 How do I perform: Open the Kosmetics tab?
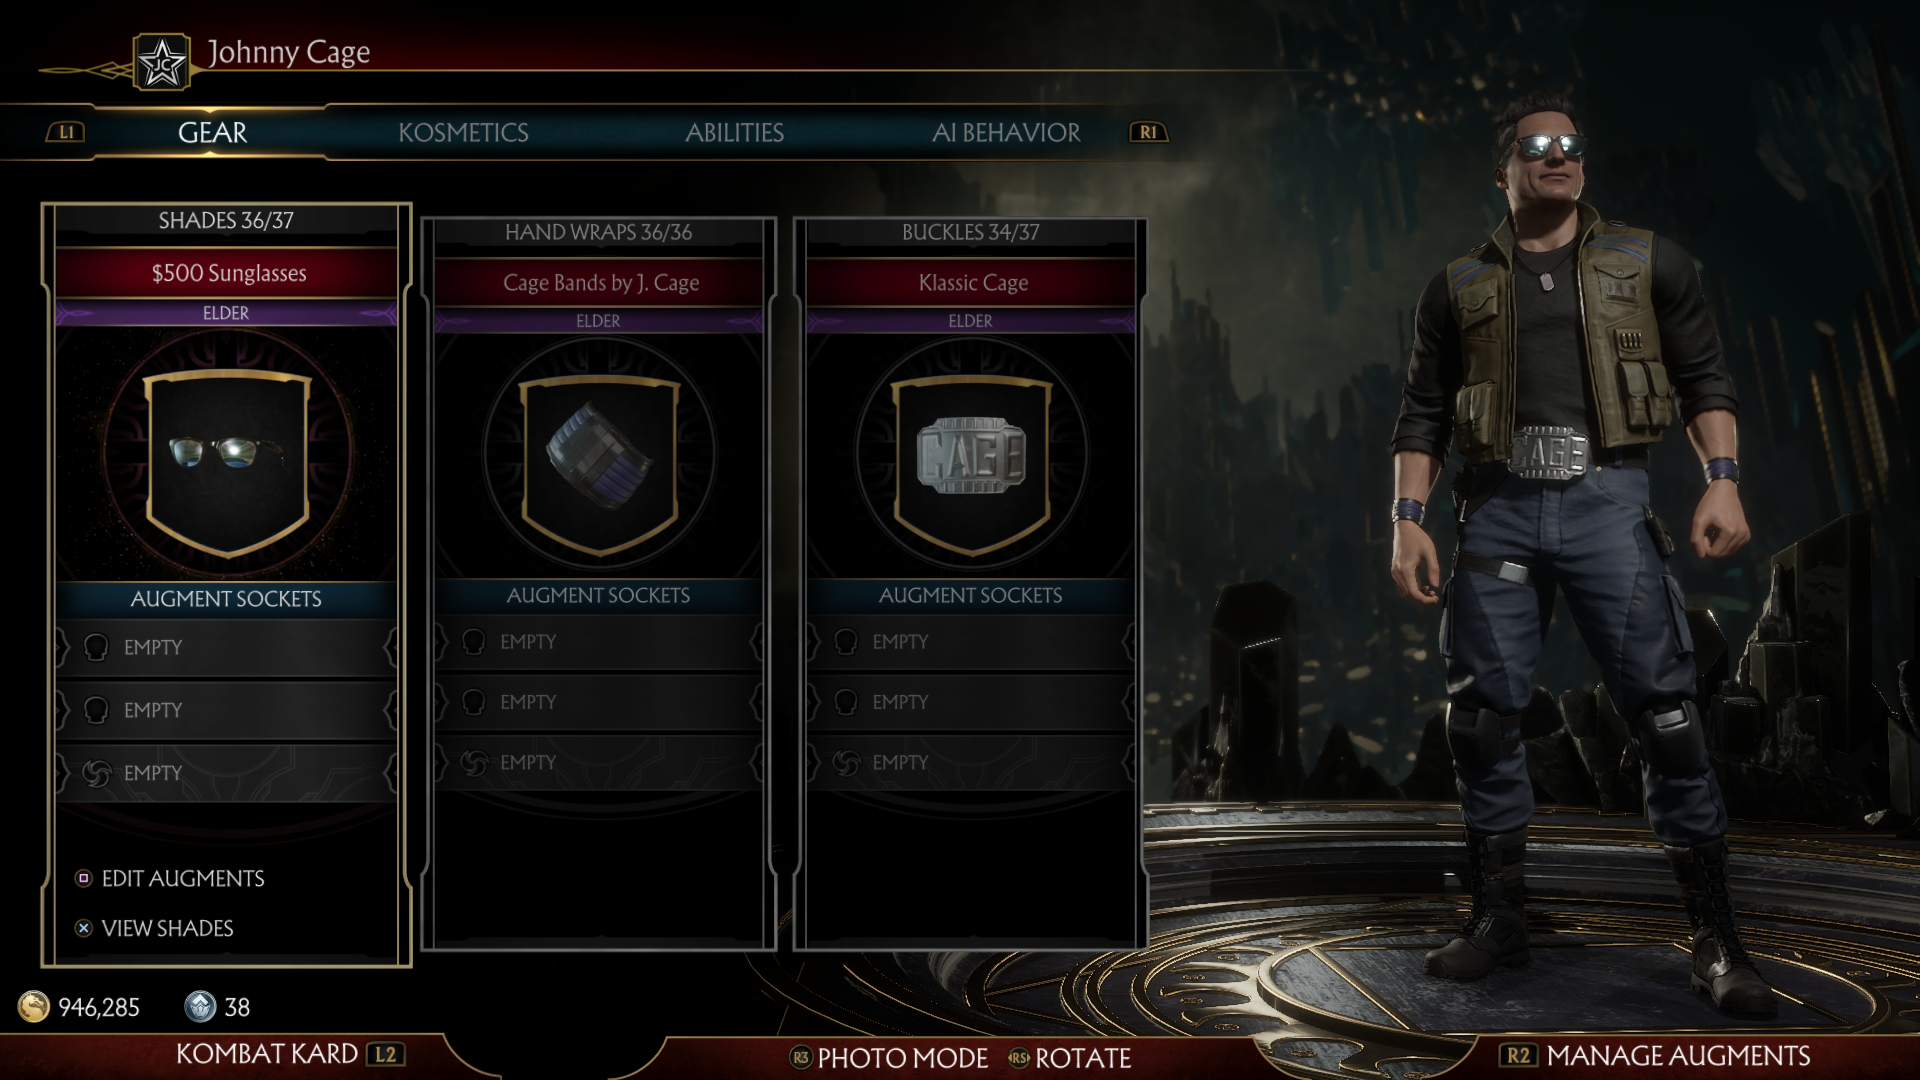[463, 132]
